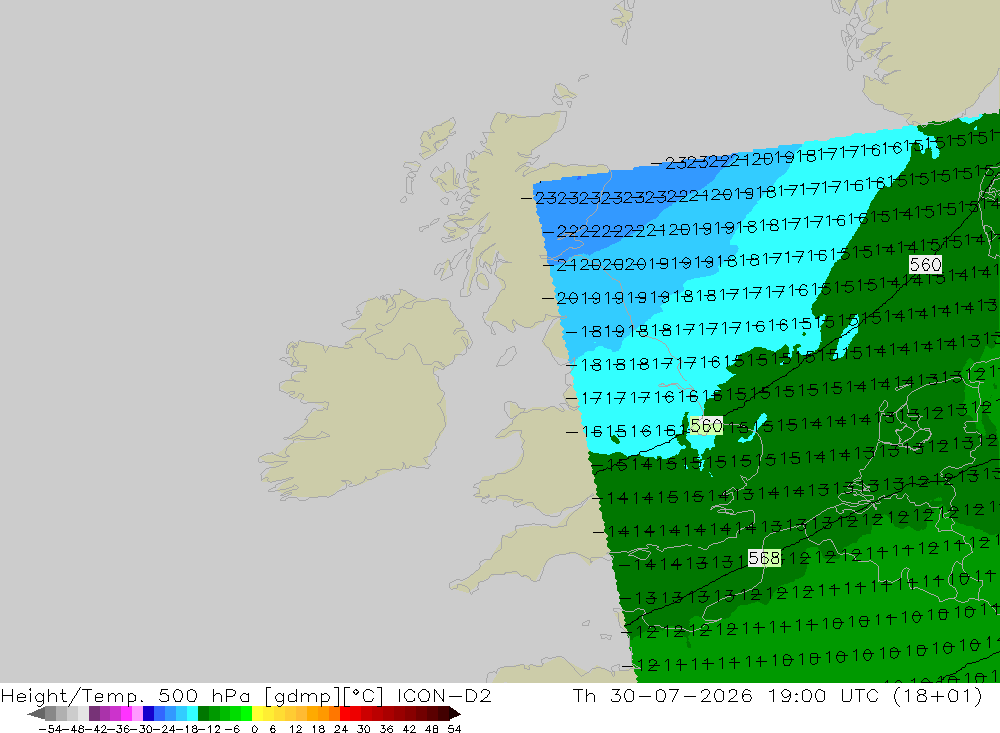Click the '36' scale value
Screen dimensions: 1000x733
click(x=386, y=729)
